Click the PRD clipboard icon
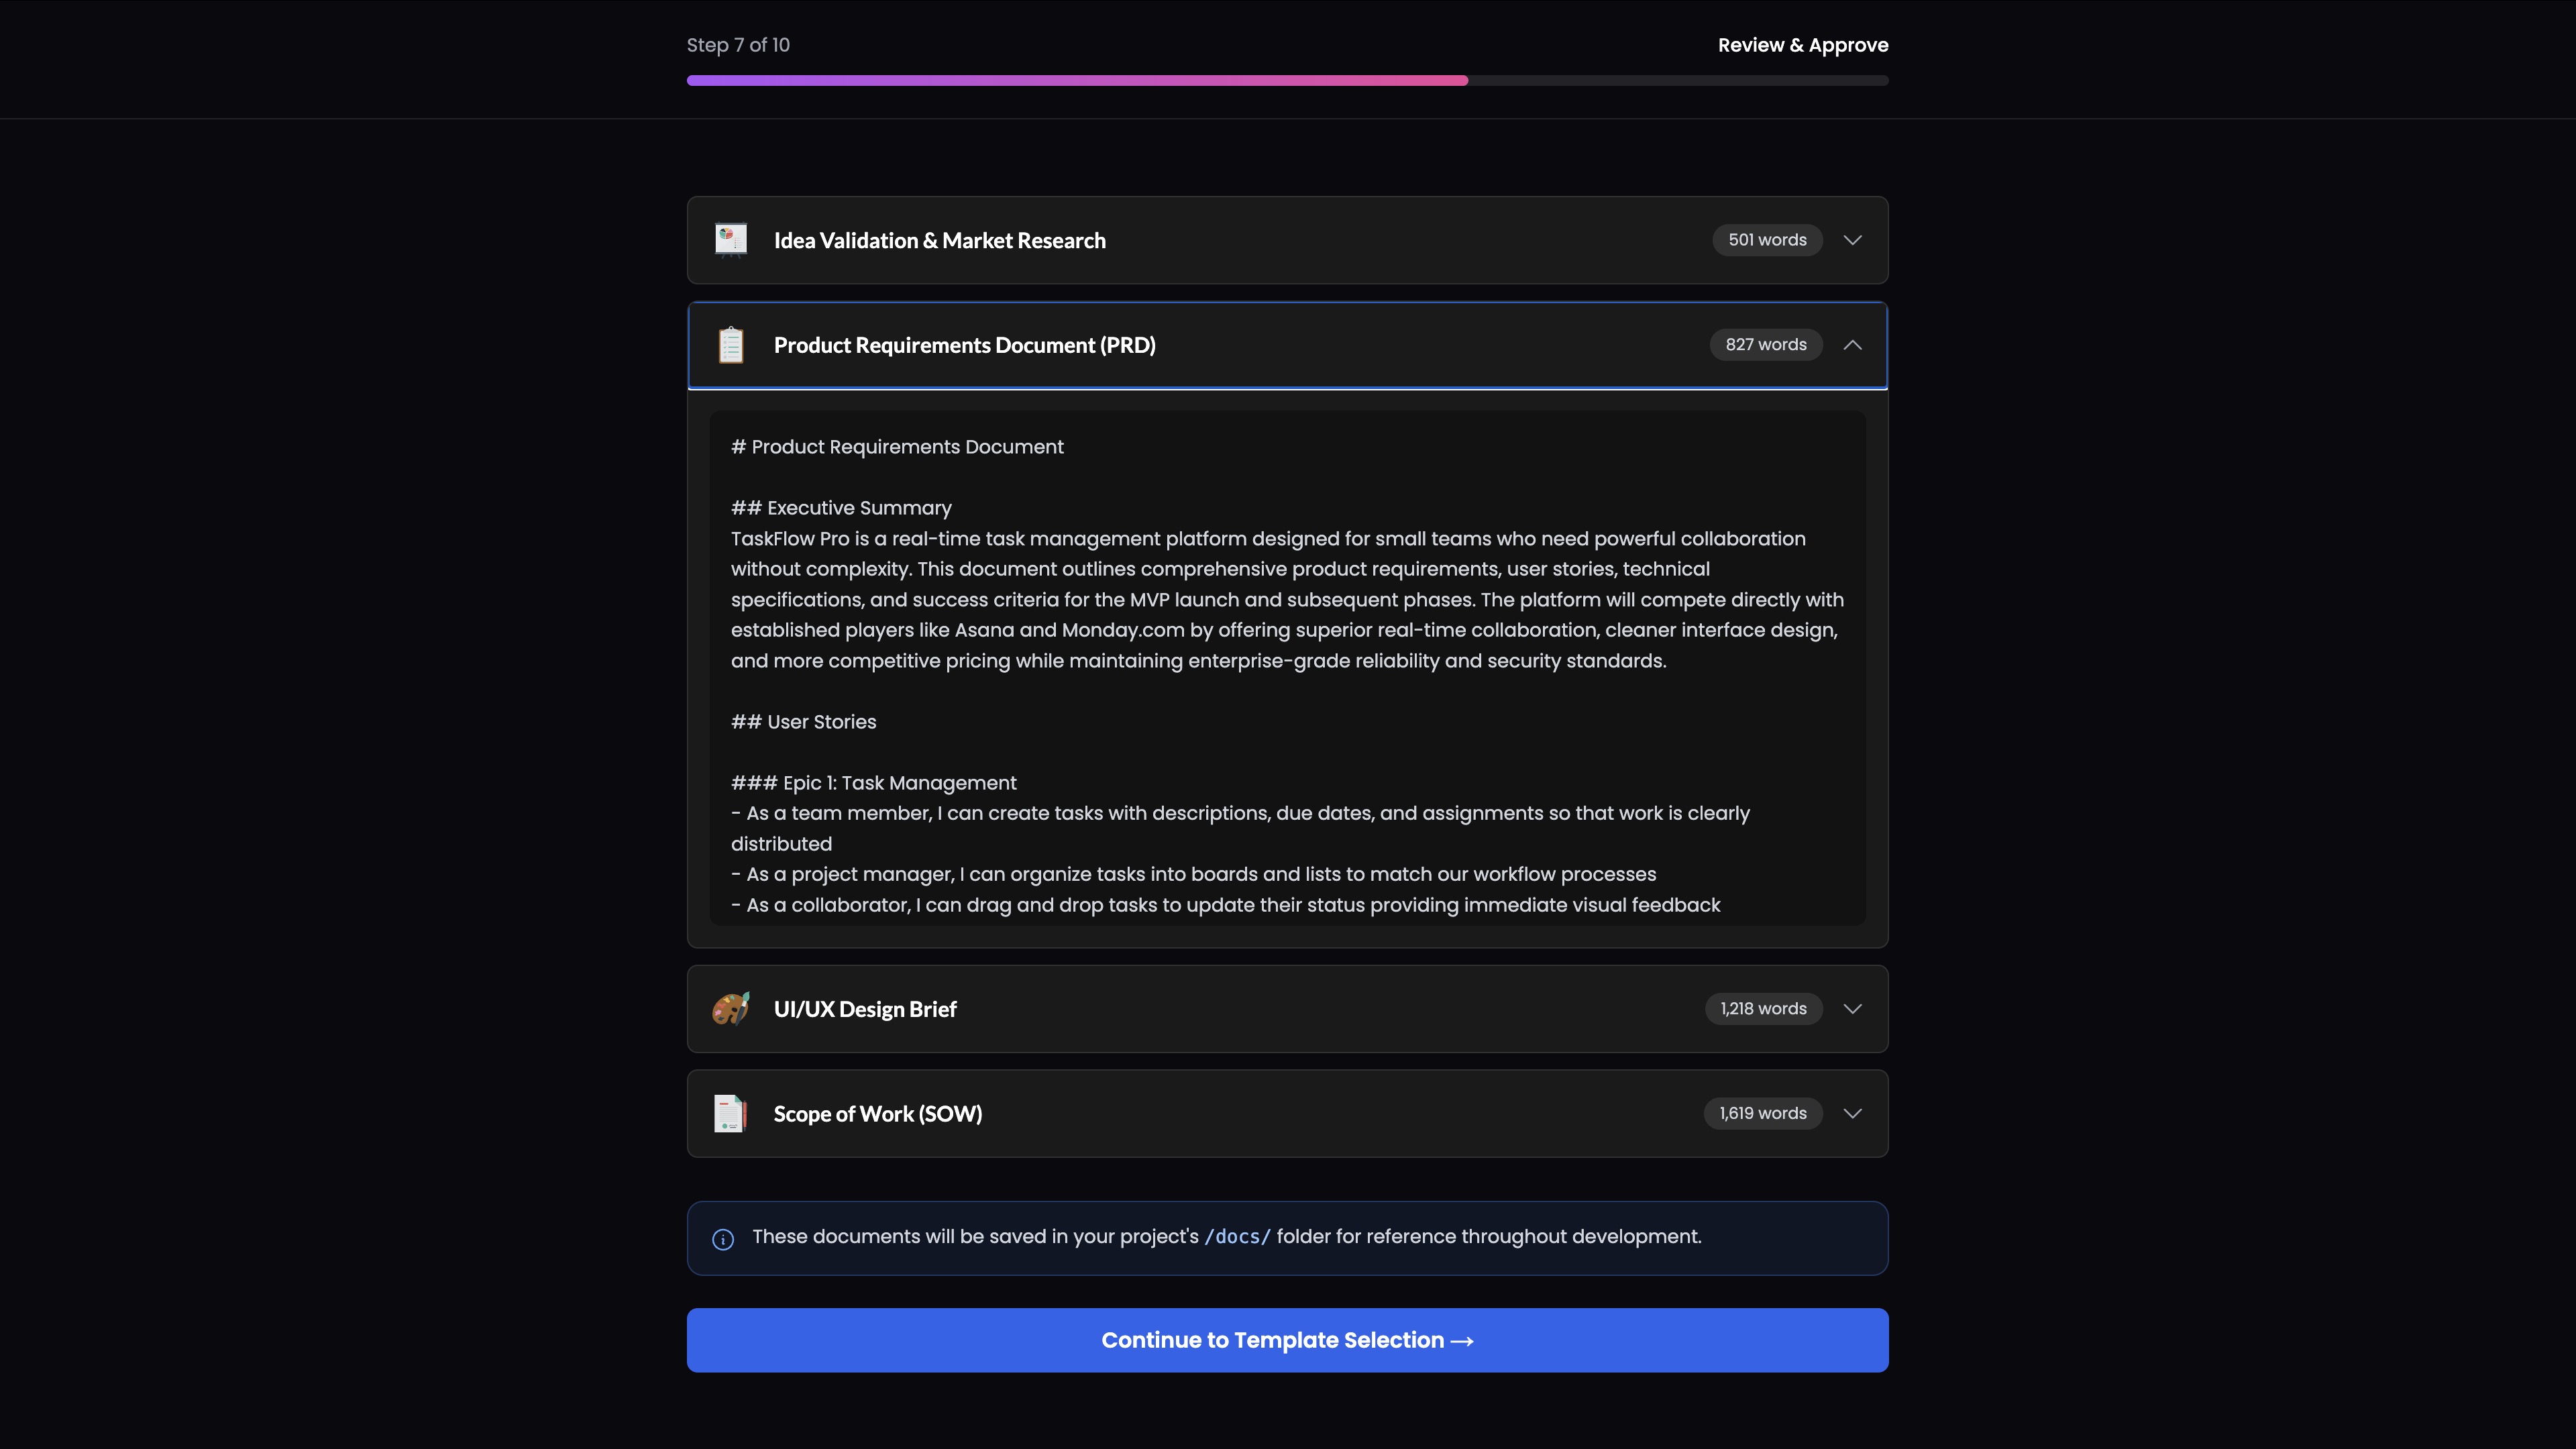This screenshot has height=1449, width=2576. tap(731, 345)
